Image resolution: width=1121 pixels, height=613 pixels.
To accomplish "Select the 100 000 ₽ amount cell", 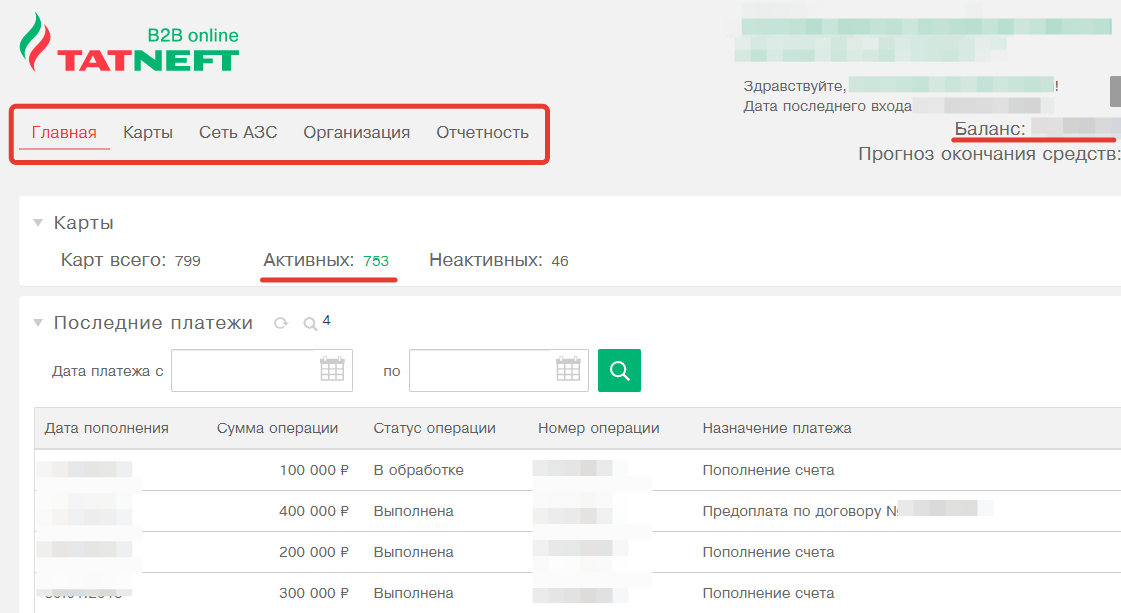I will (314, 470).
